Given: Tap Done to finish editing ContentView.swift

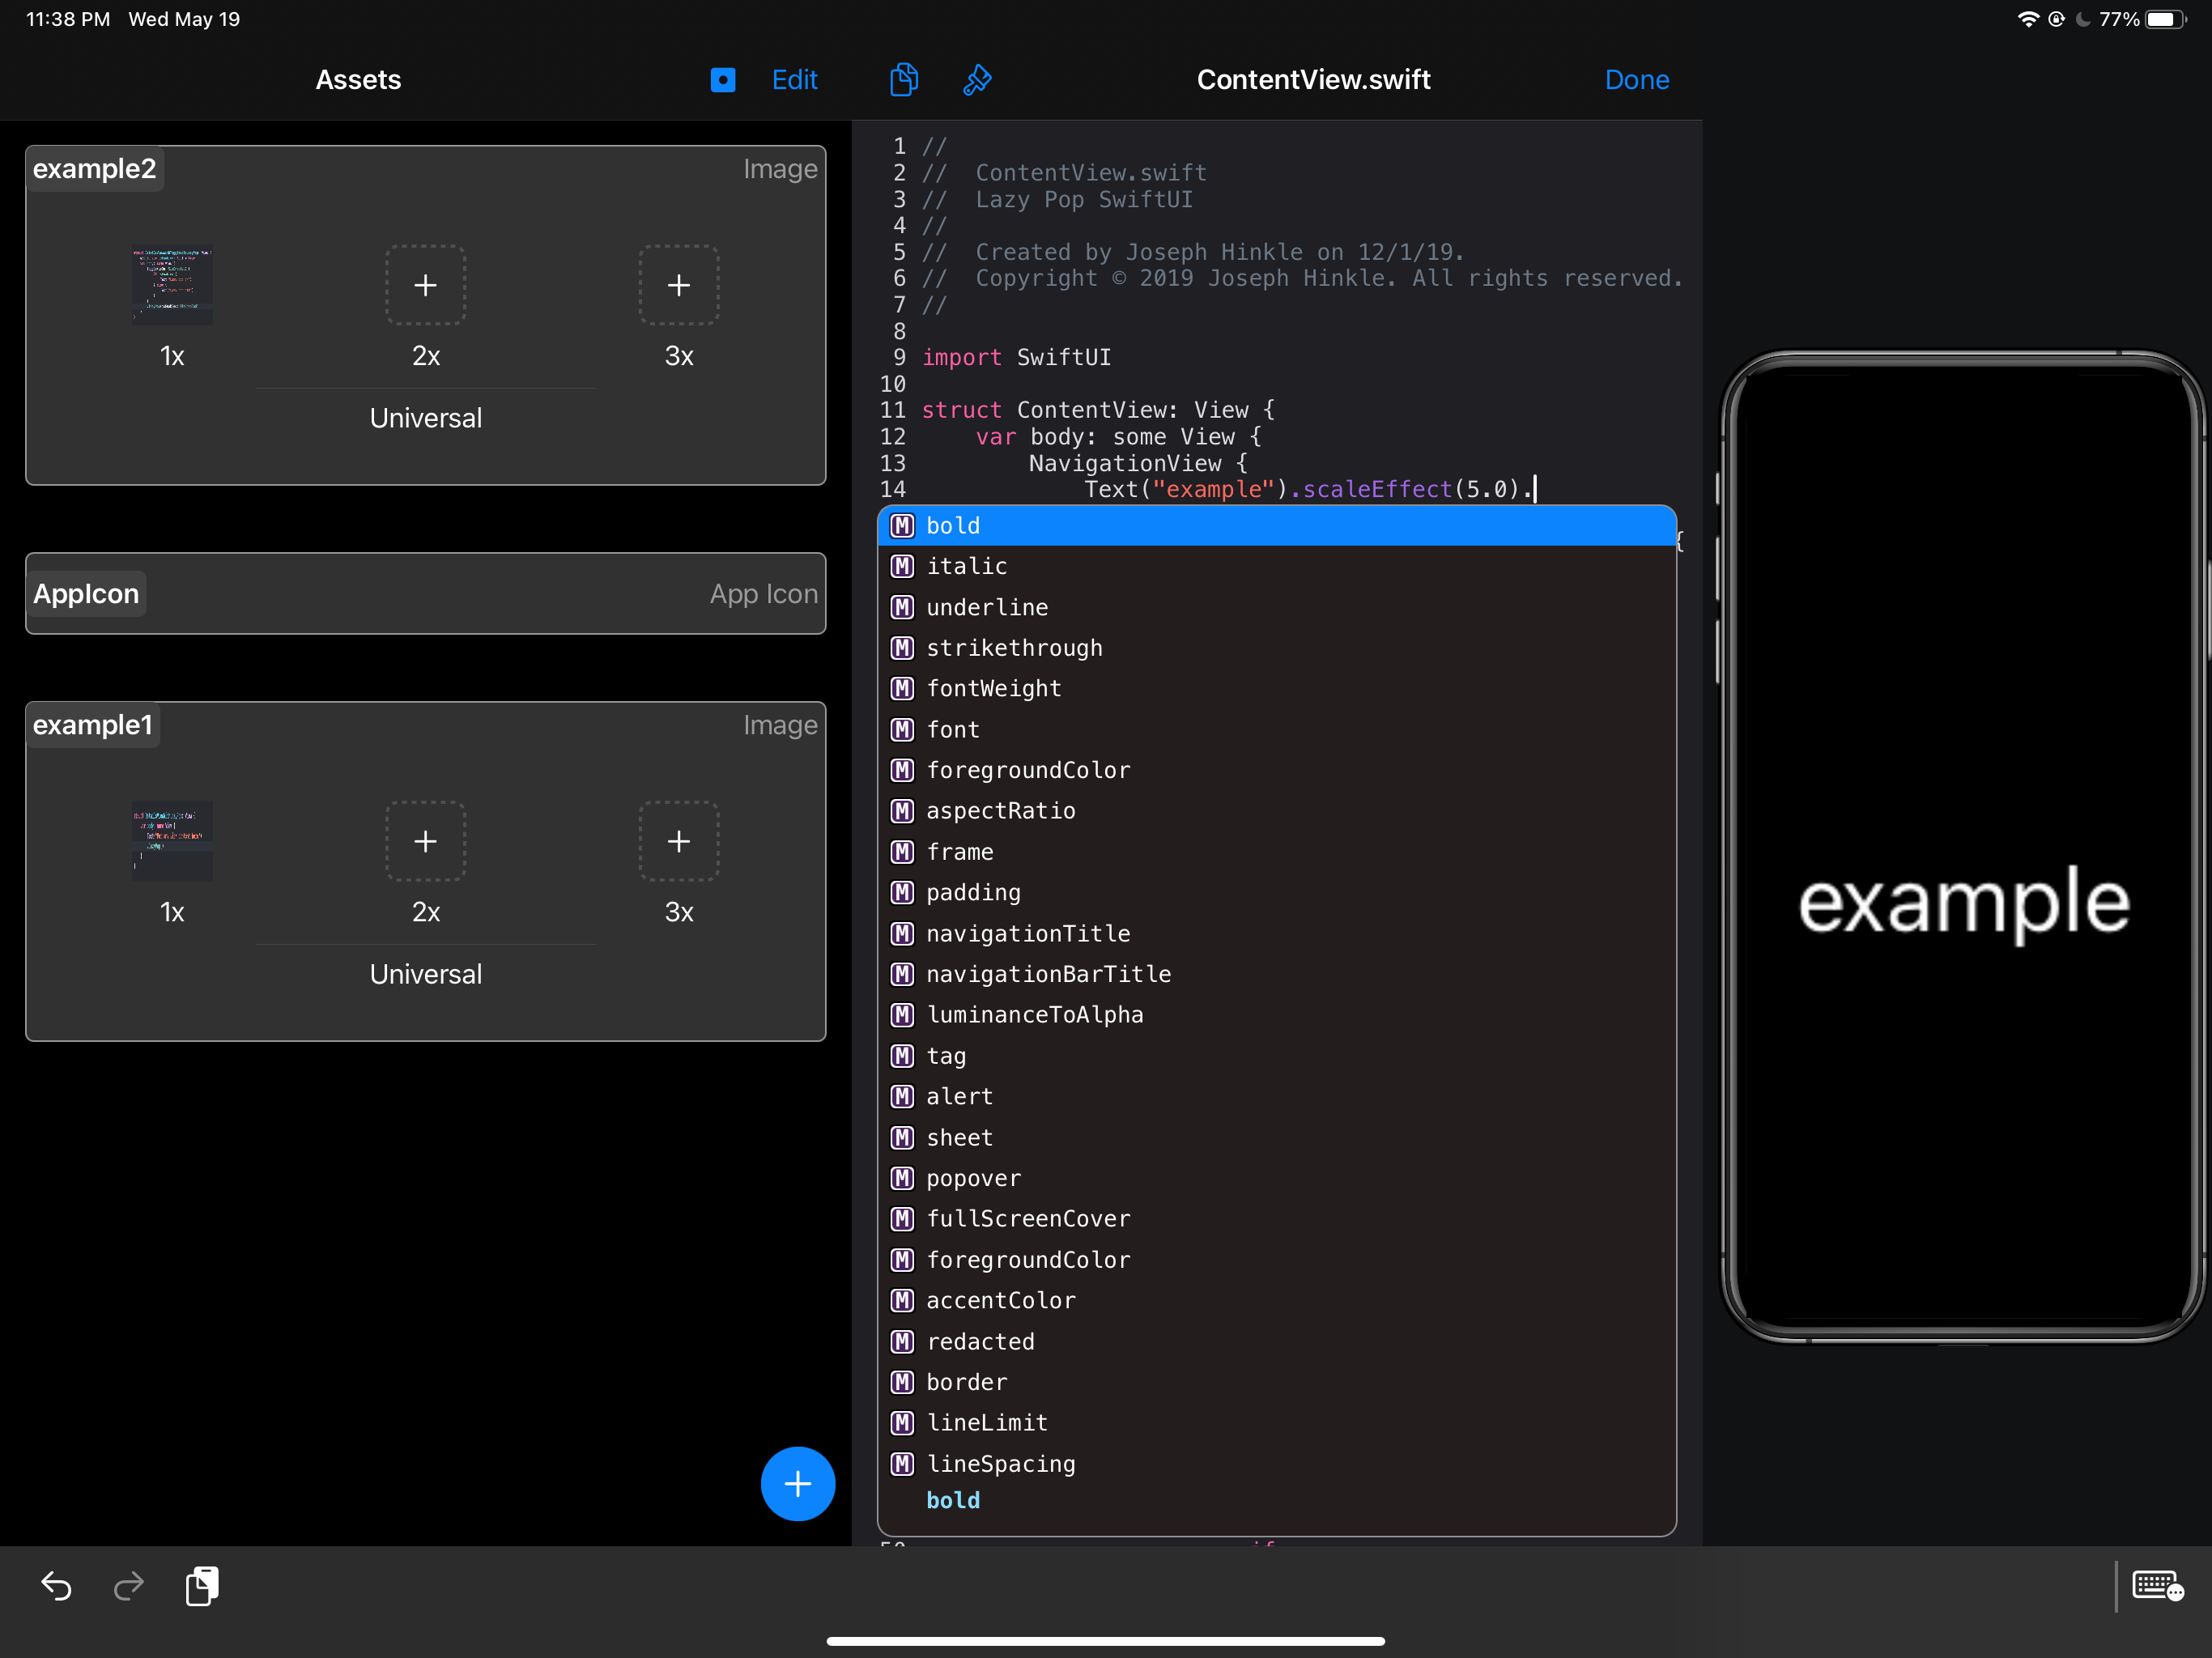Looking at the screenshot, I should tap(1636, 80).
